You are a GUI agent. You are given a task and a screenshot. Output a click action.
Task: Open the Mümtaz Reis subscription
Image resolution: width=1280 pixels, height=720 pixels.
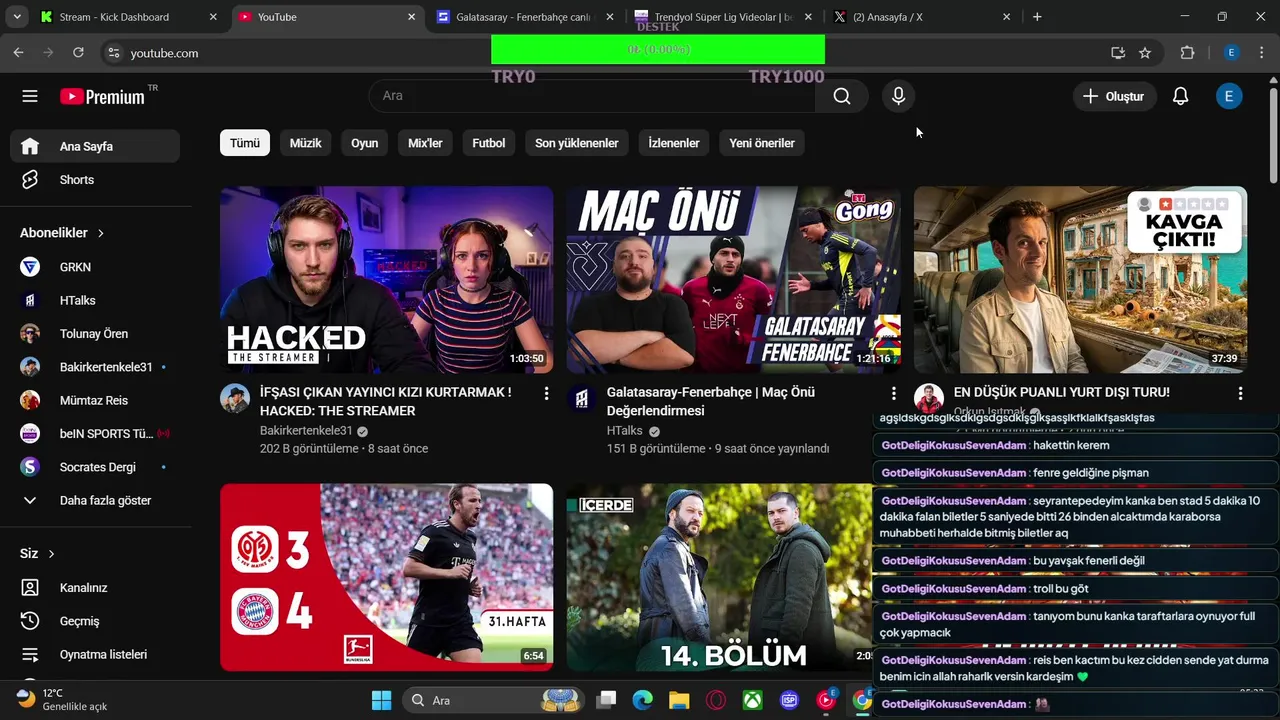95,400
